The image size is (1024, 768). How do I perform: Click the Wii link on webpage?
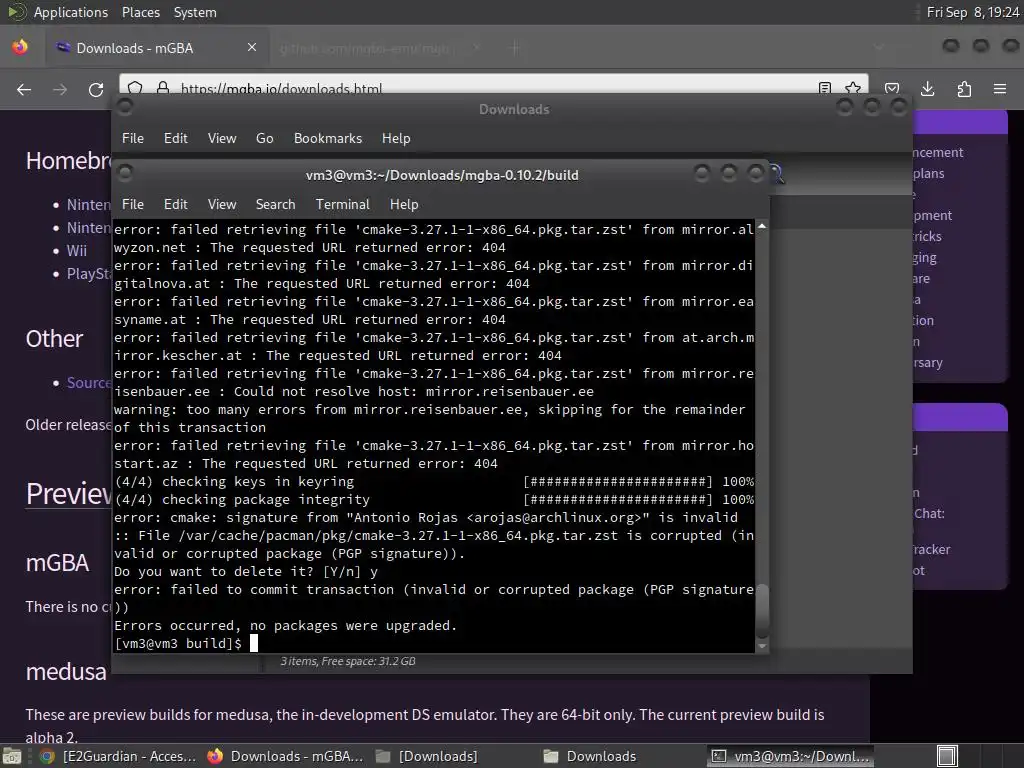coord(76,251)
